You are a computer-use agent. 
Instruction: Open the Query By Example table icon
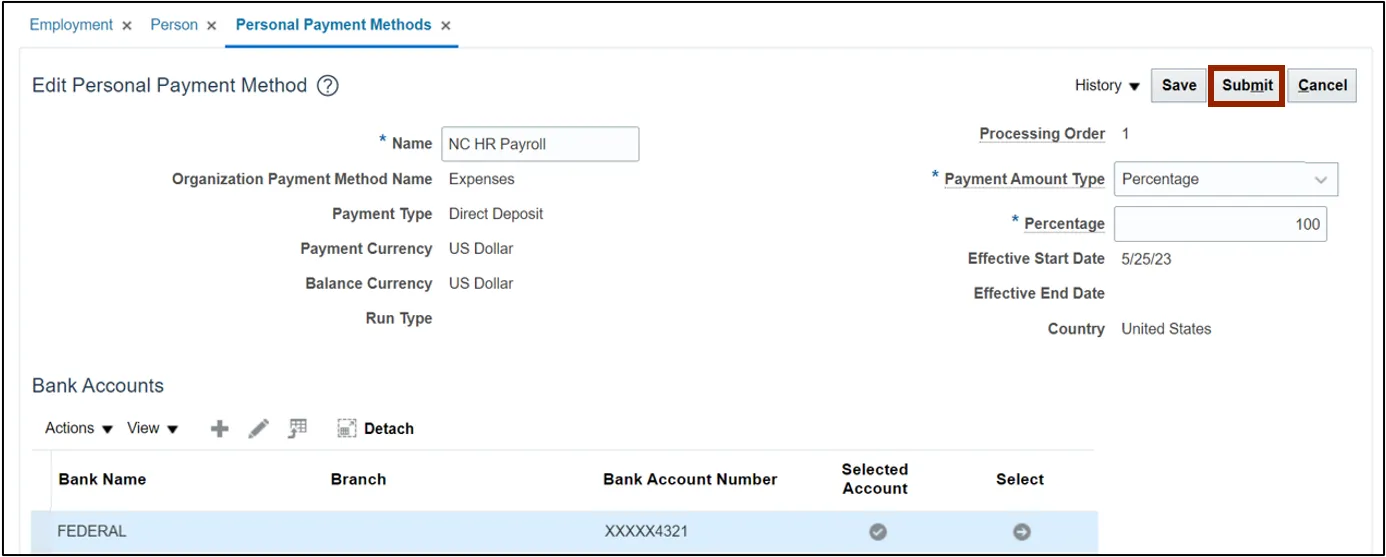pyautogui.click(x=297, y=428)
